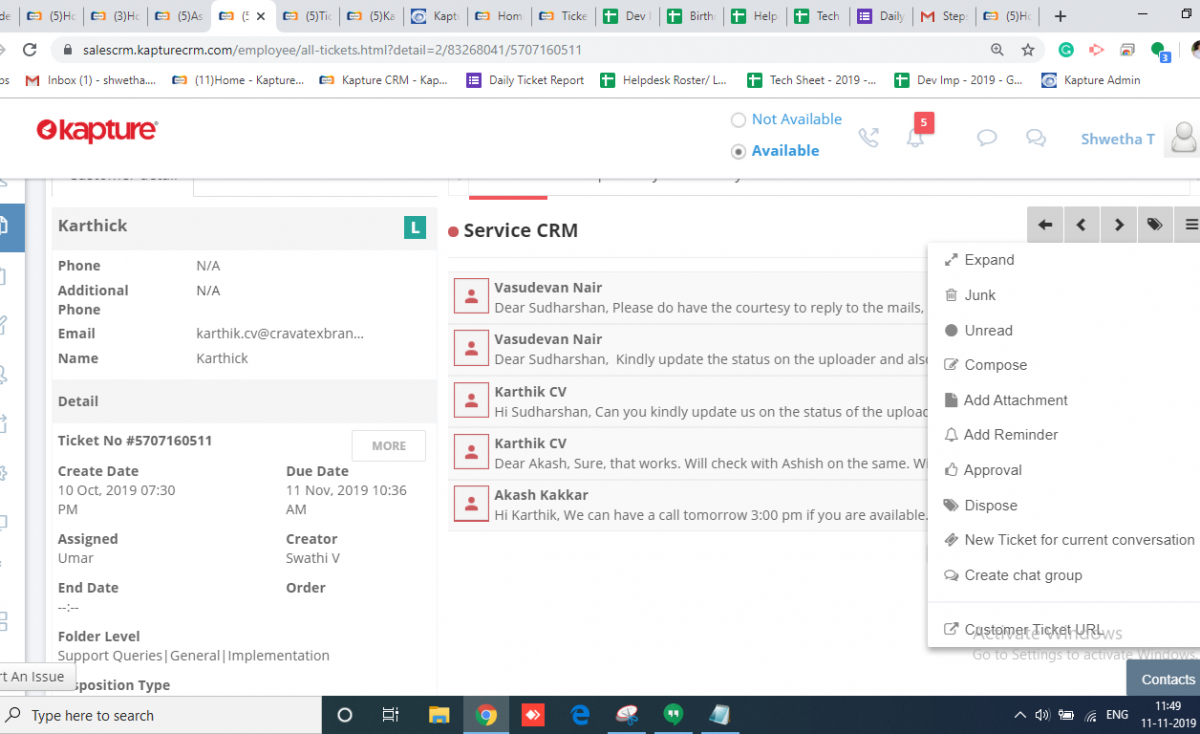
Task: Click Akash Kakkar's message avatar
Action: 471,504
